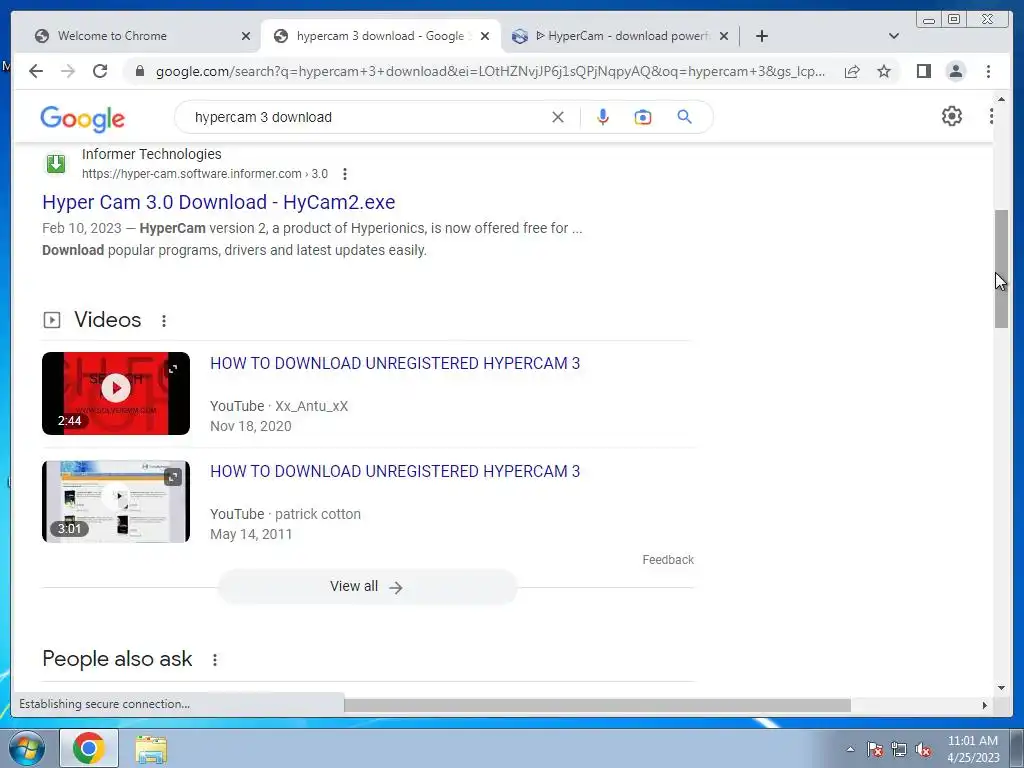Click the scroll down arrow
The width and height of the screenshot is (1024, 768).
(x=1001, y=688)
